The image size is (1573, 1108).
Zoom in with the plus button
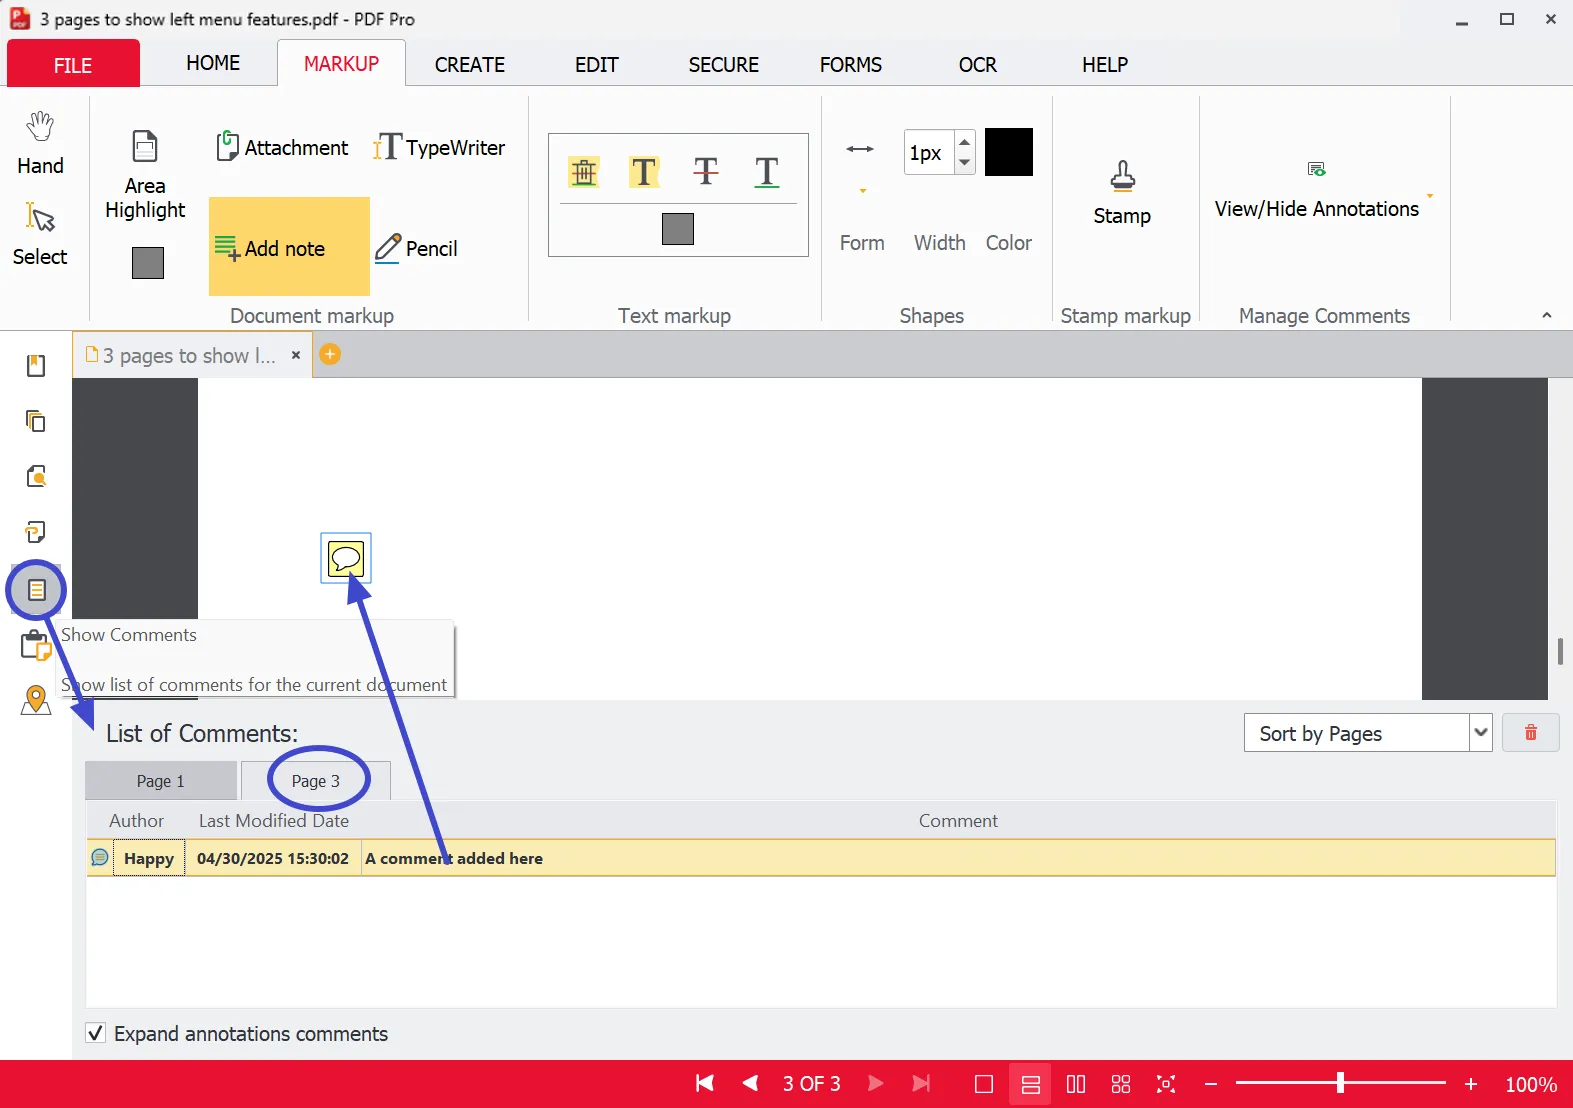point(1471,1084)
